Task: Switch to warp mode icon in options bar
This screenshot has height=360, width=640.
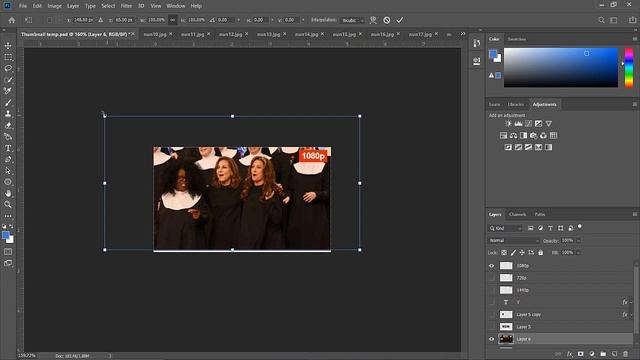Action: click(x=373, y=20)
